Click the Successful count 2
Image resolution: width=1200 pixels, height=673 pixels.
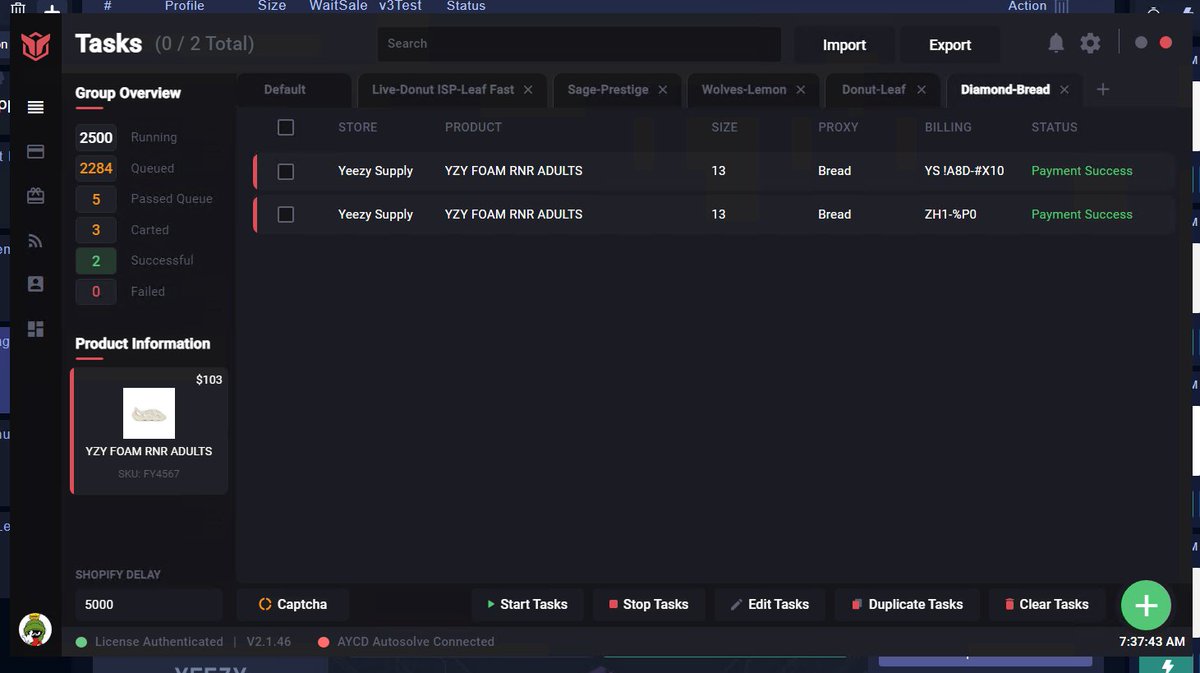[96, 261]
